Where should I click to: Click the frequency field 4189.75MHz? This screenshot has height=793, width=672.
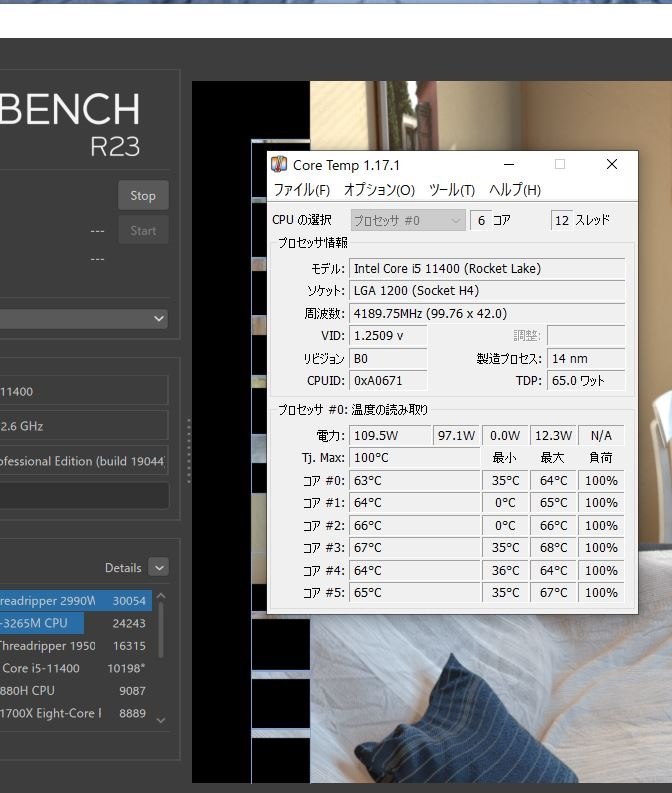(487, 314)
